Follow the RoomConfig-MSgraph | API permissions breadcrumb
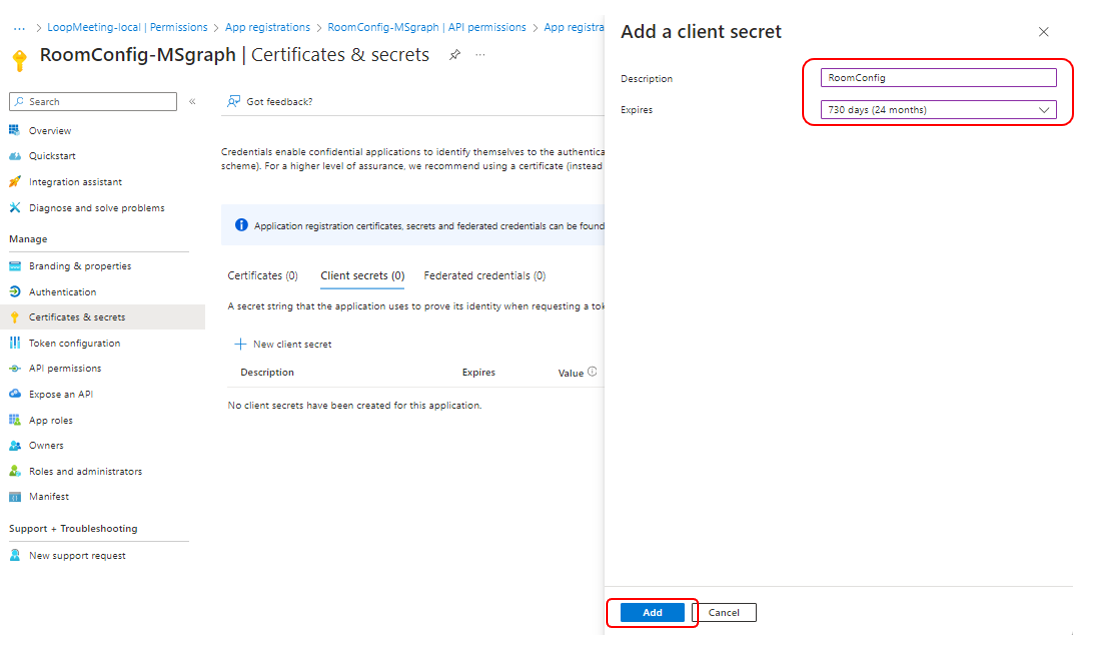The width and height of the screenshot is (1111, 648). tap(427, 27)
